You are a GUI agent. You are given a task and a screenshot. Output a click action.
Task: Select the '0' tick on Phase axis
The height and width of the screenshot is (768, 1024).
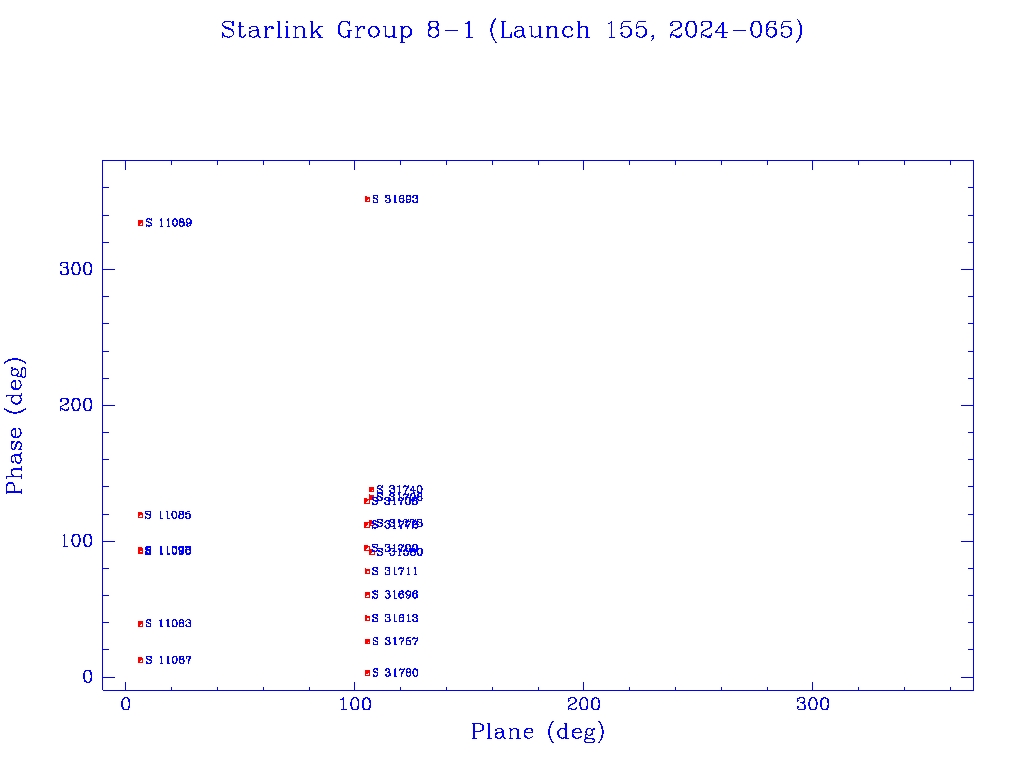coord(88,677)
